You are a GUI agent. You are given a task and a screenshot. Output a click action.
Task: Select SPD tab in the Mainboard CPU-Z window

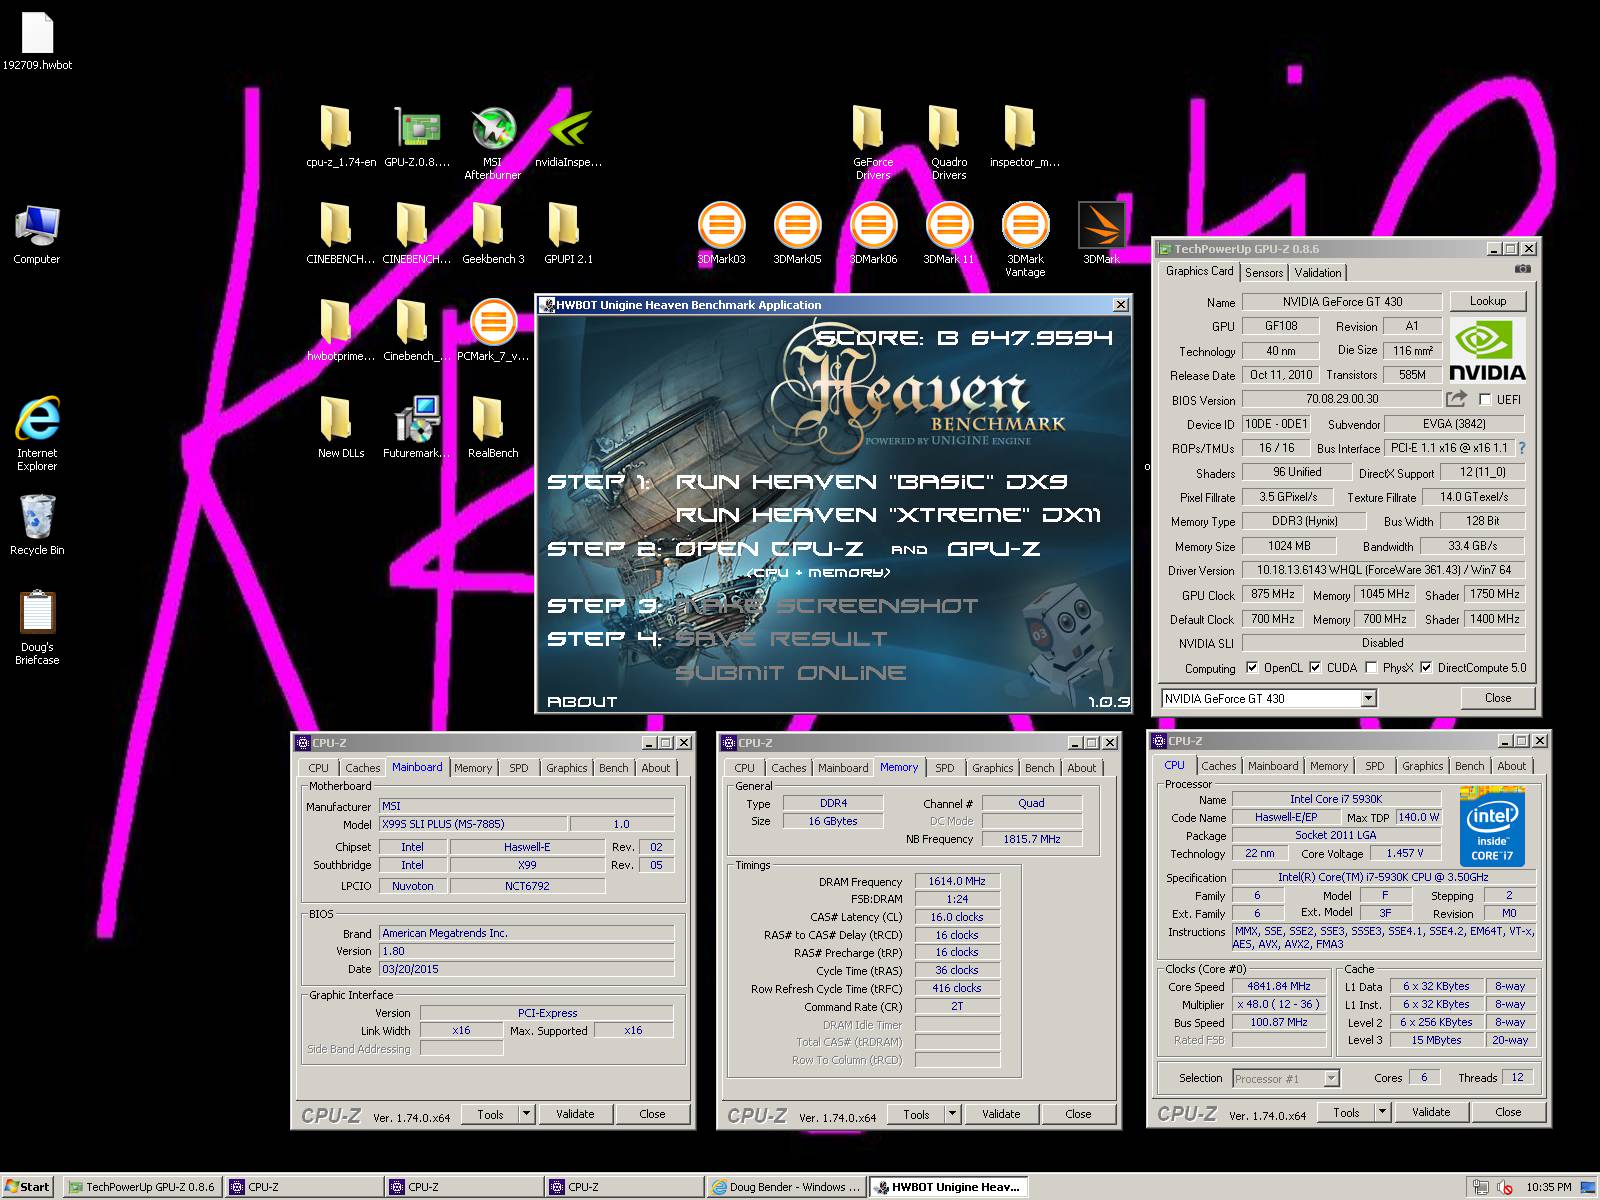pos(518,768)
